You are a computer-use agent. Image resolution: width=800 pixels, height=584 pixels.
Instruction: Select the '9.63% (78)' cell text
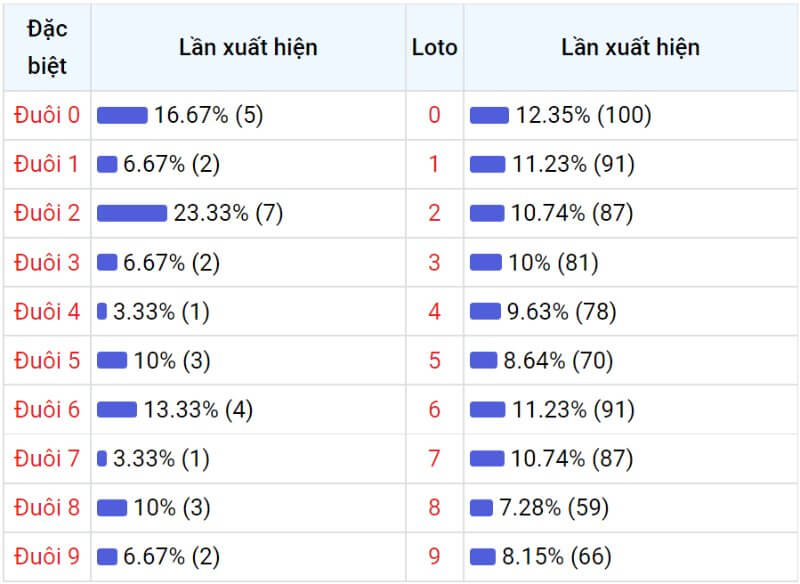[x=561, y=311]
